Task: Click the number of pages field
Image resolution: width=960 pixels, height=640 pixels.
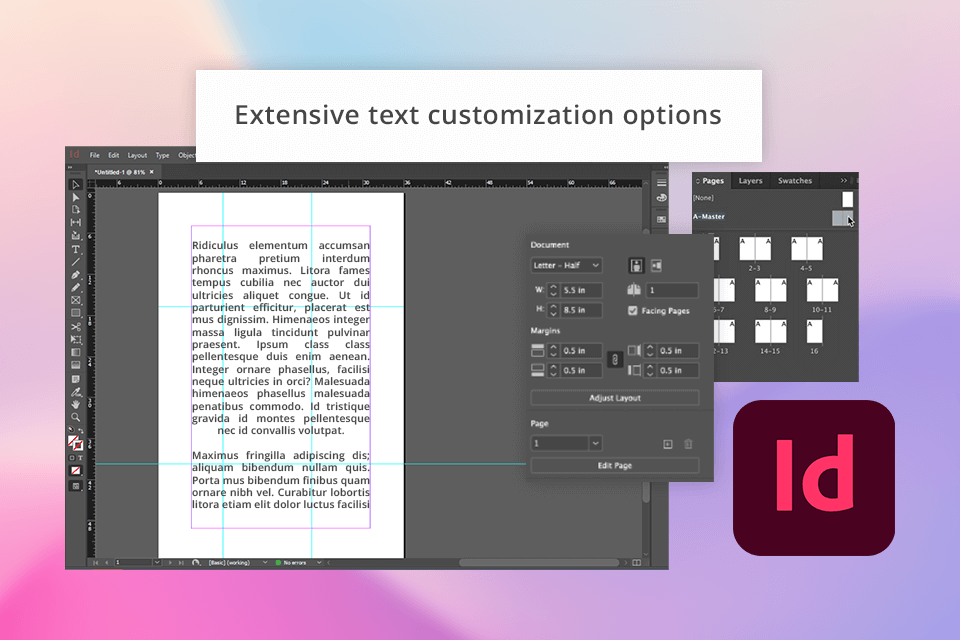Action: coord(672,290)
